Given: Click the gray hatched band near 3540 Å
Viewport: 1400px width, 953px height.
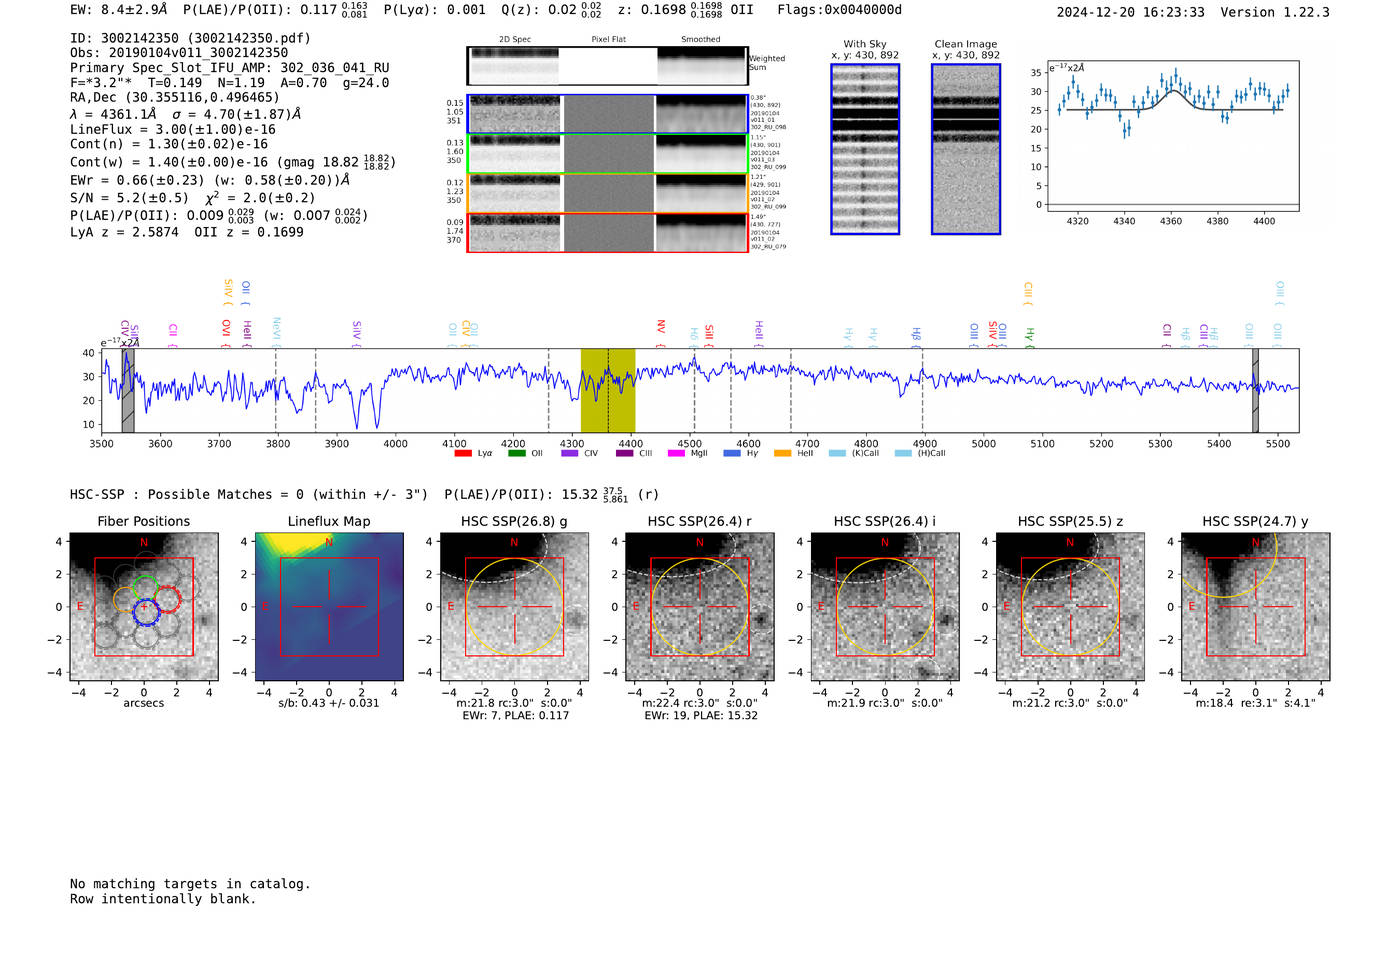Looking at the screenshot, I should tap(128, 390).
